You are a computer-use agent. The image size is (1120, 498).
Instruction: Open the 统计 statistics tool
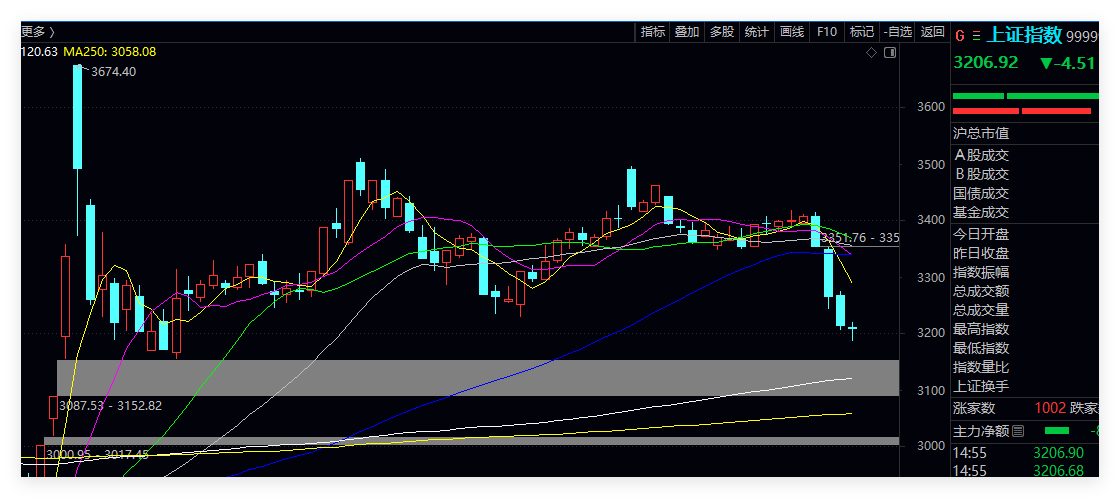tap(757, 32)
